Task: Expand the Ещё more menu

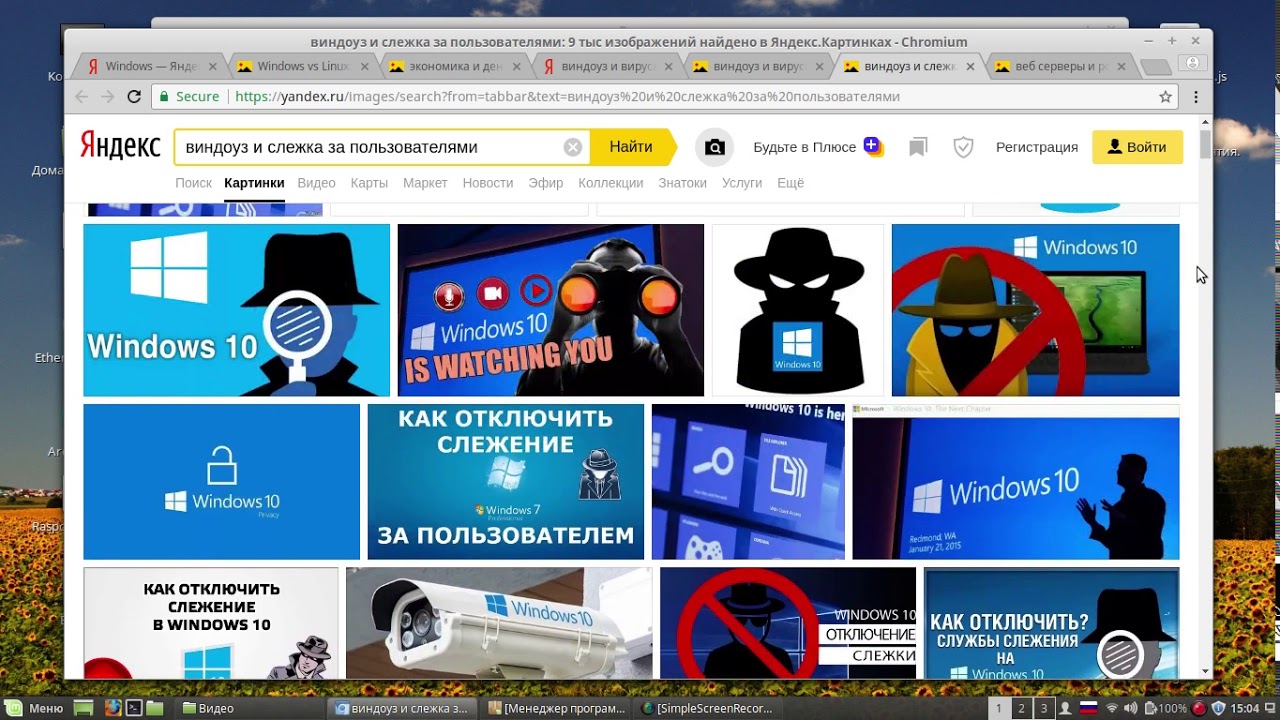Action: (x=790, y=183)
